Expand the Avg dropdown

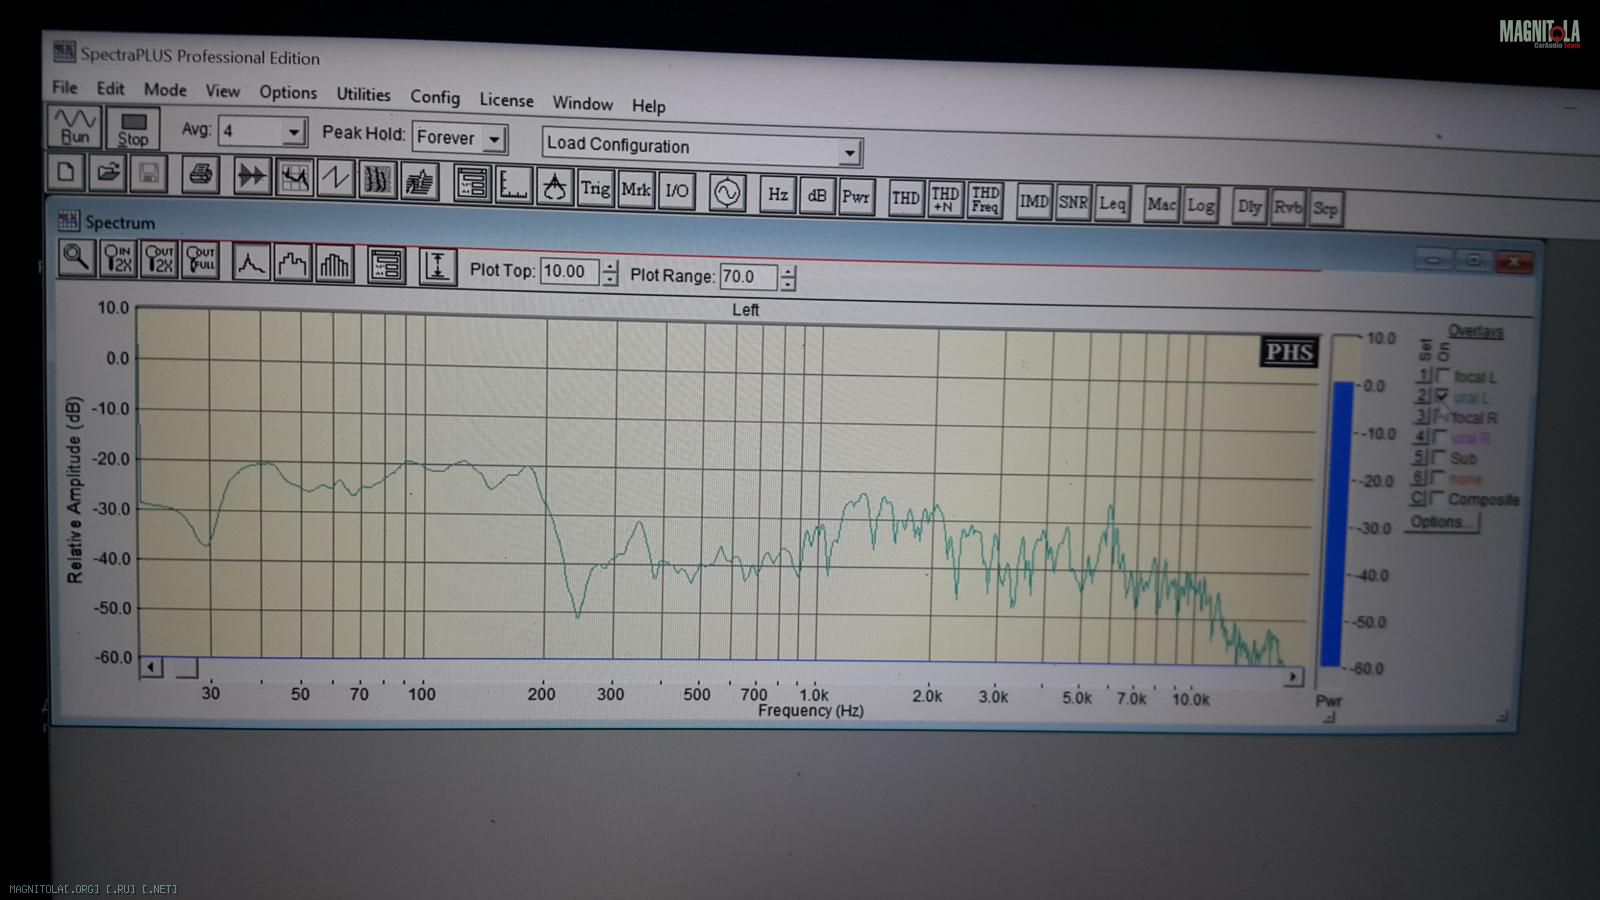[293, 132]
